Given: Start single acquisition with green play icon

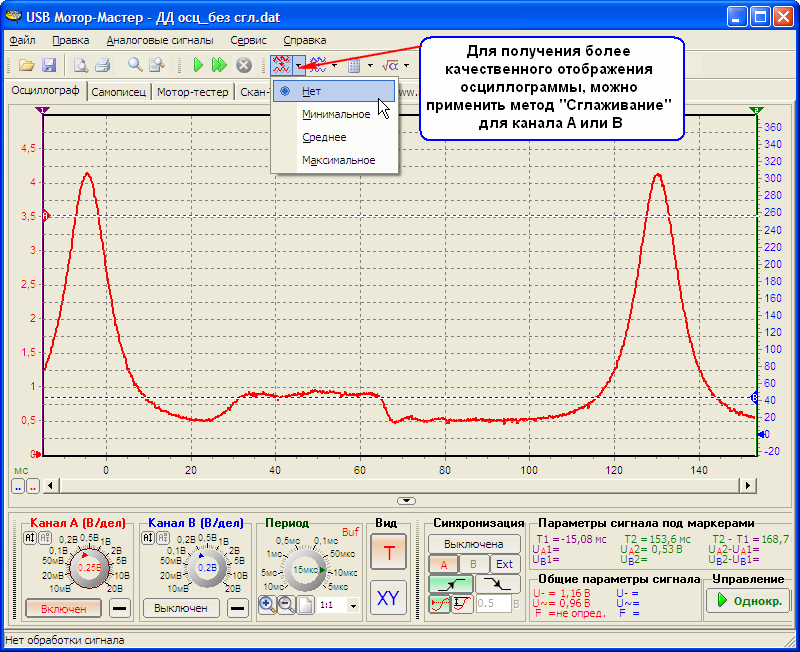Looking at the screenshot, I should click(x=200, y=65).
